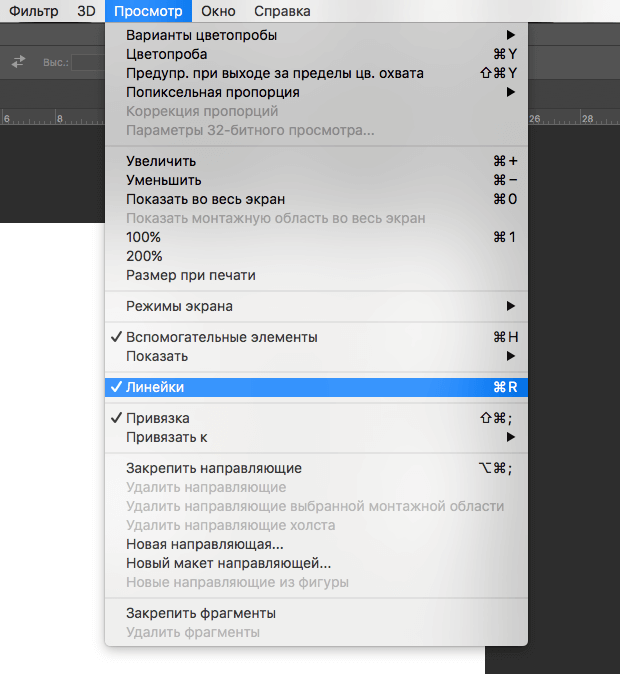Image resolution: width=620 pixels, height=674 pixels.
Task: Open the Справка help menu
Action: (x=282, y=11)
